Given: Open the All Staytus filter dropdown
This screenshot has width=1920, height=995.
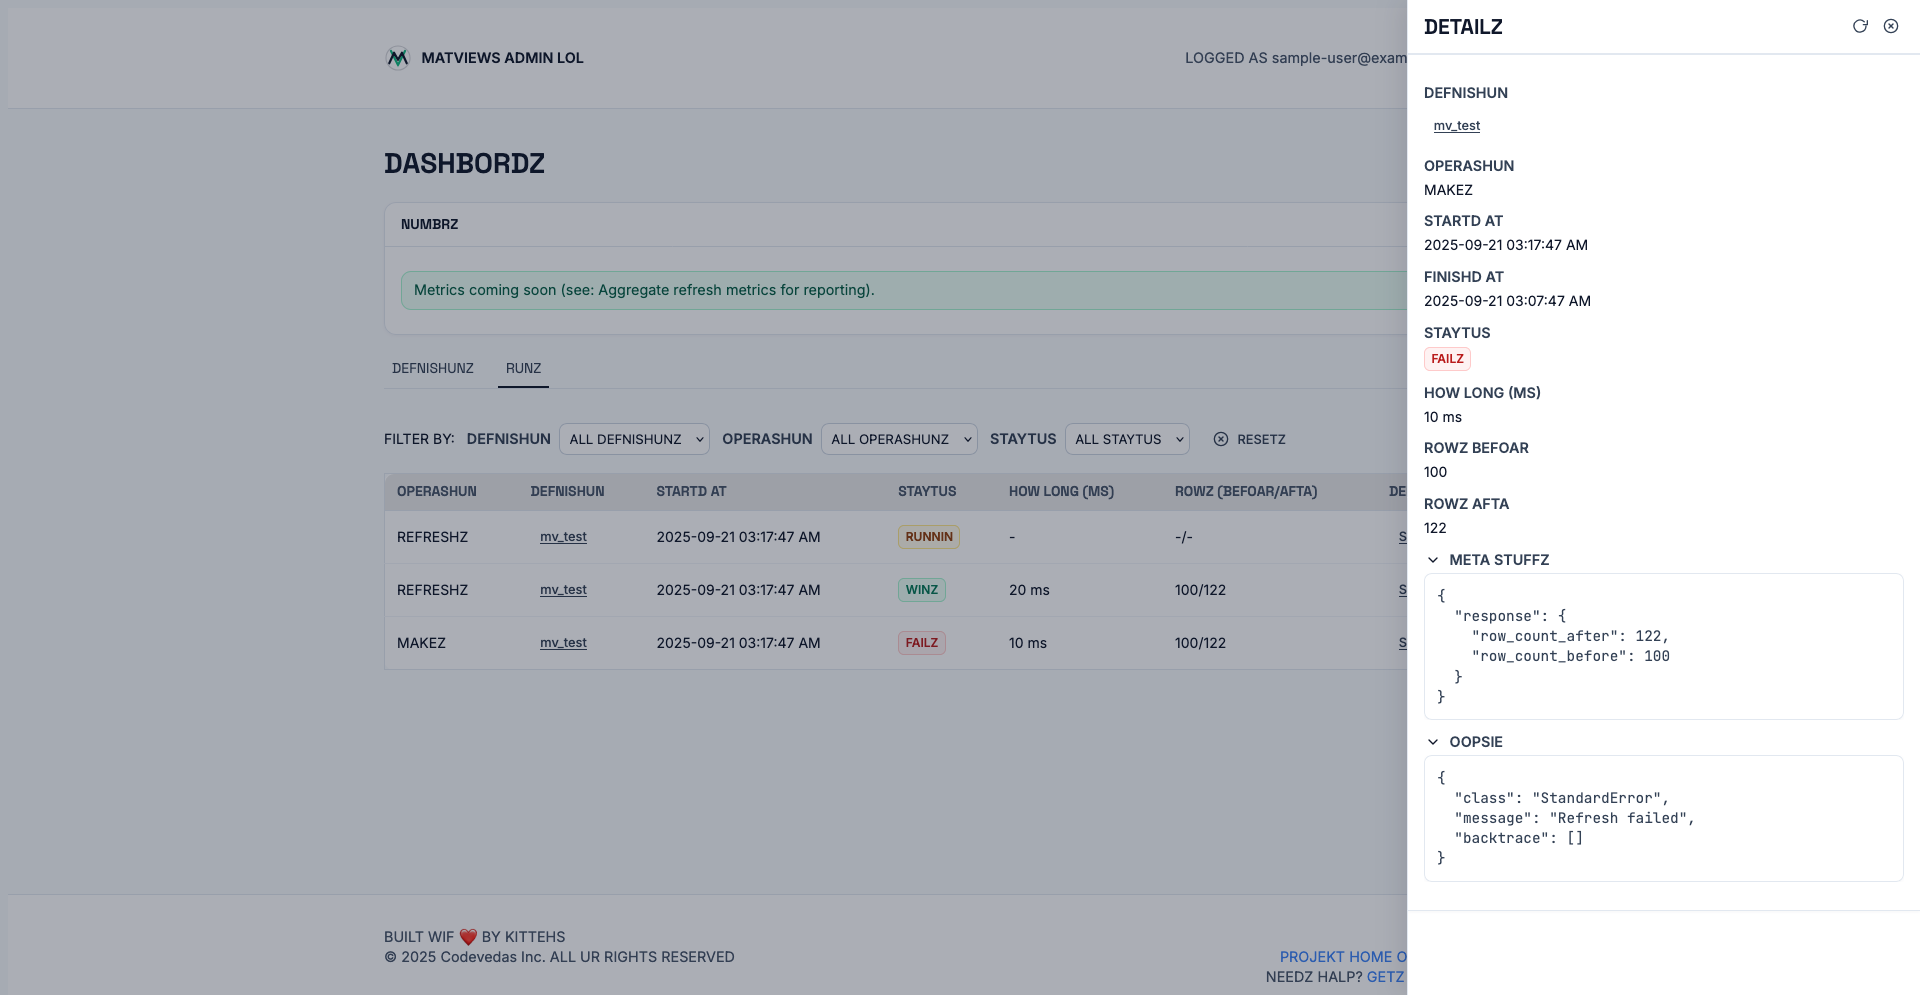Looking at the screenshot, I should (x=1127, y=439).
